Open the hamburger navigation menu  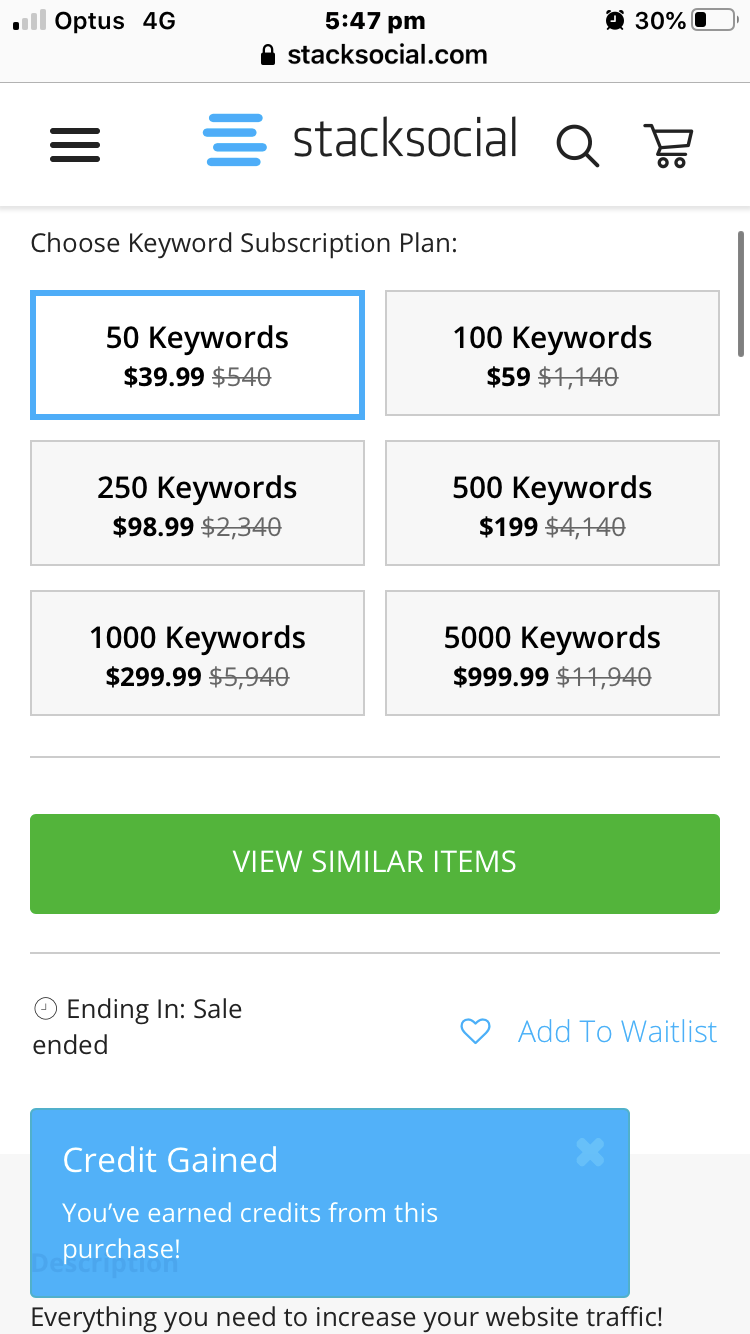click(x=75, y=145)
